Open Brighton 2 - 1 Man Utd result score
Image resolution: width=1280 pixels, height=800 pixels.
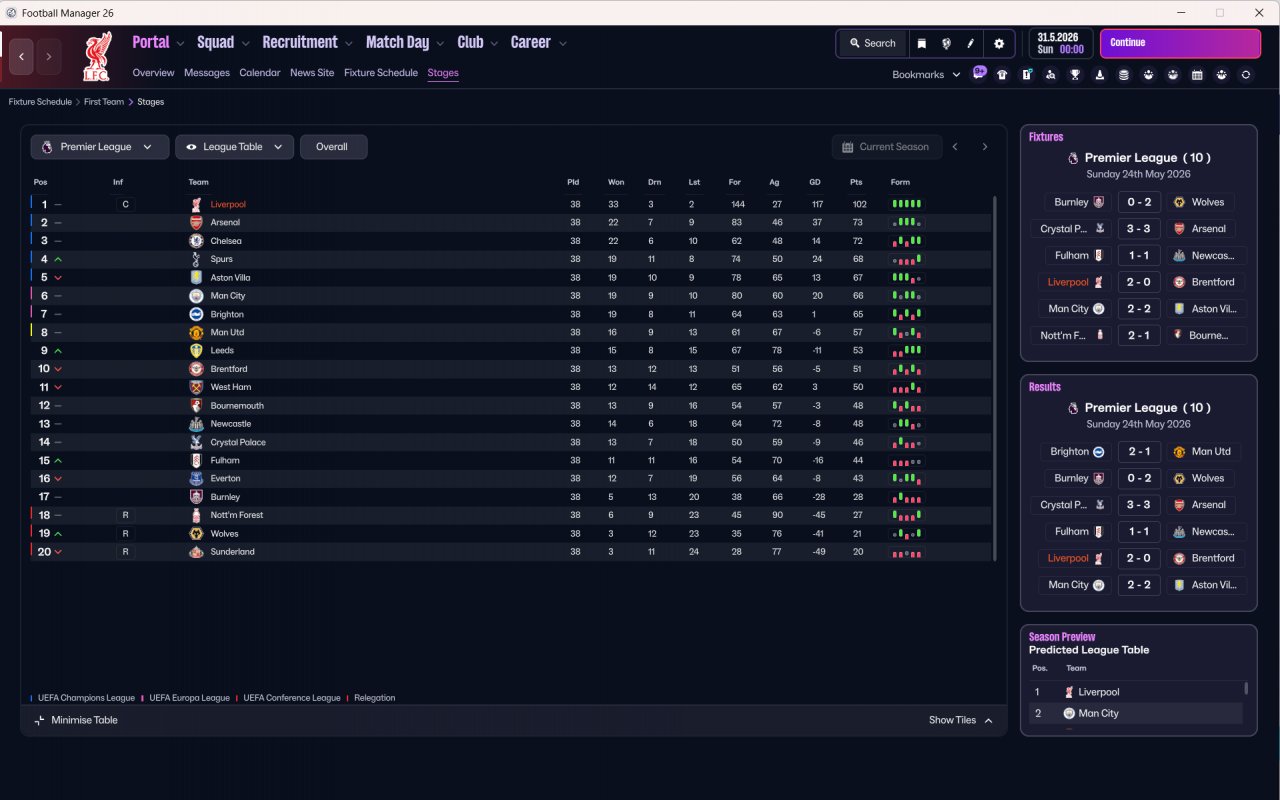pyautogui.click(x=1139, y=452)
